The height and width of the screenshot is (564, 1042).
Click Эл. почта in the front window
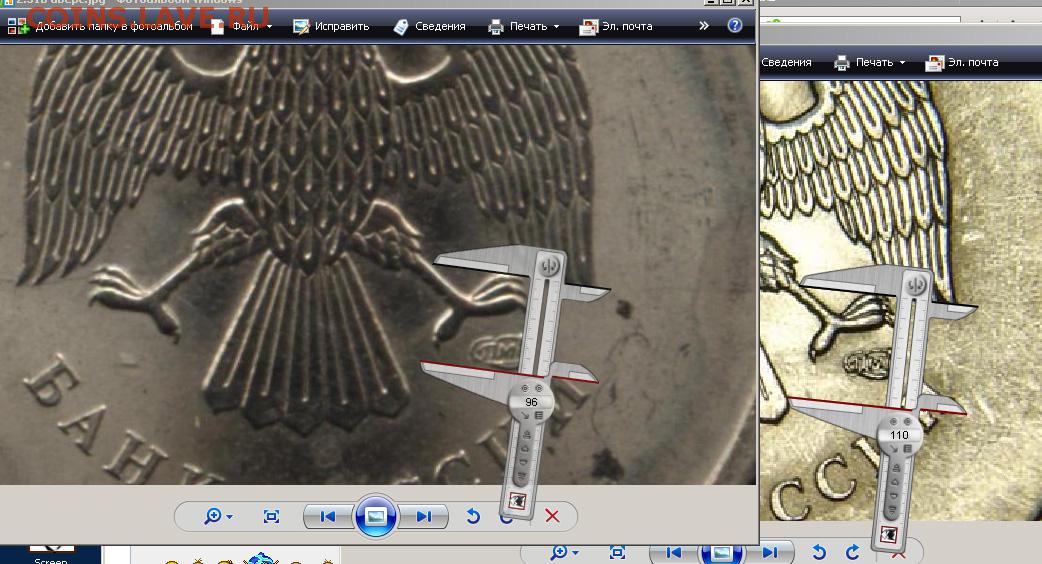[x=616, y=27]
